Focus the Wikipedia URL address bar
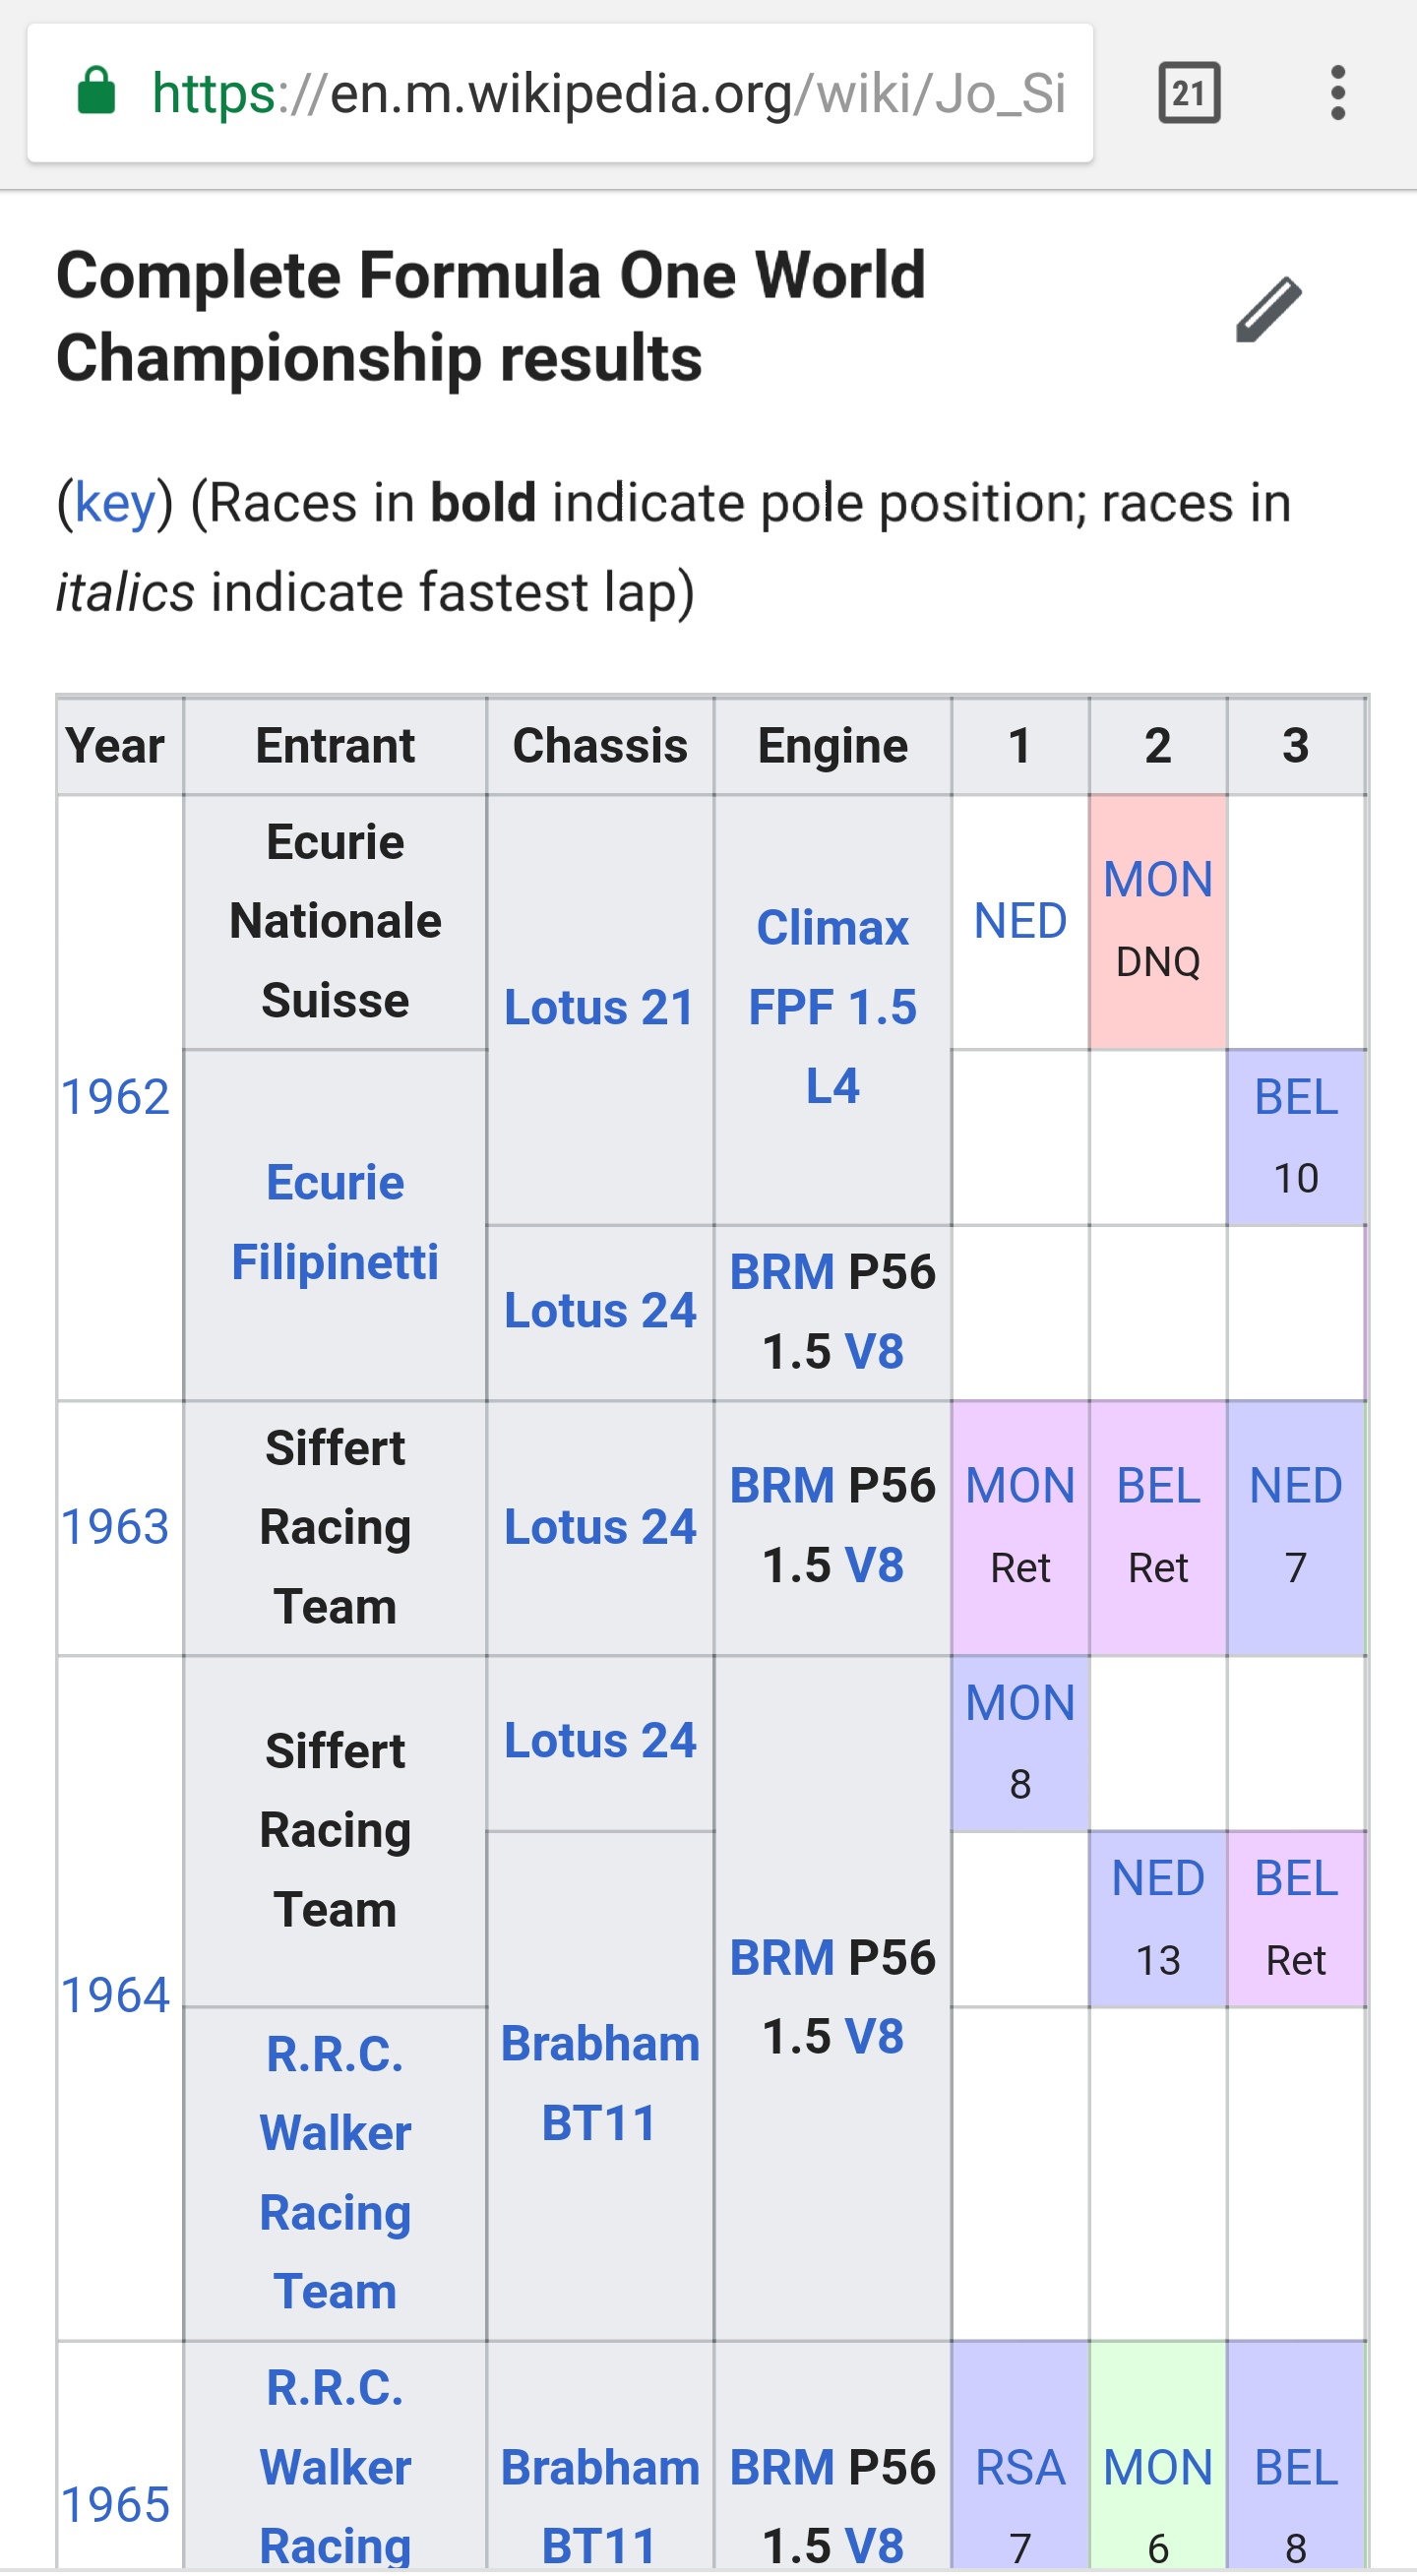Image resolution: width=1417 pixels, height=2576 pixels. (x=608, y=94)
